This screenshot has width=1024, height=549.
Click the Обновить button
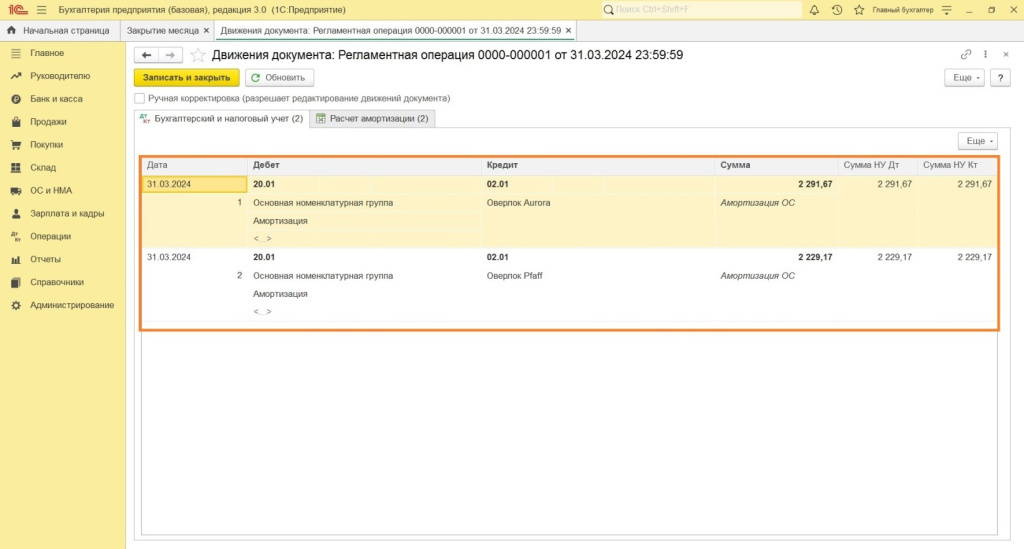pos(279,77)
